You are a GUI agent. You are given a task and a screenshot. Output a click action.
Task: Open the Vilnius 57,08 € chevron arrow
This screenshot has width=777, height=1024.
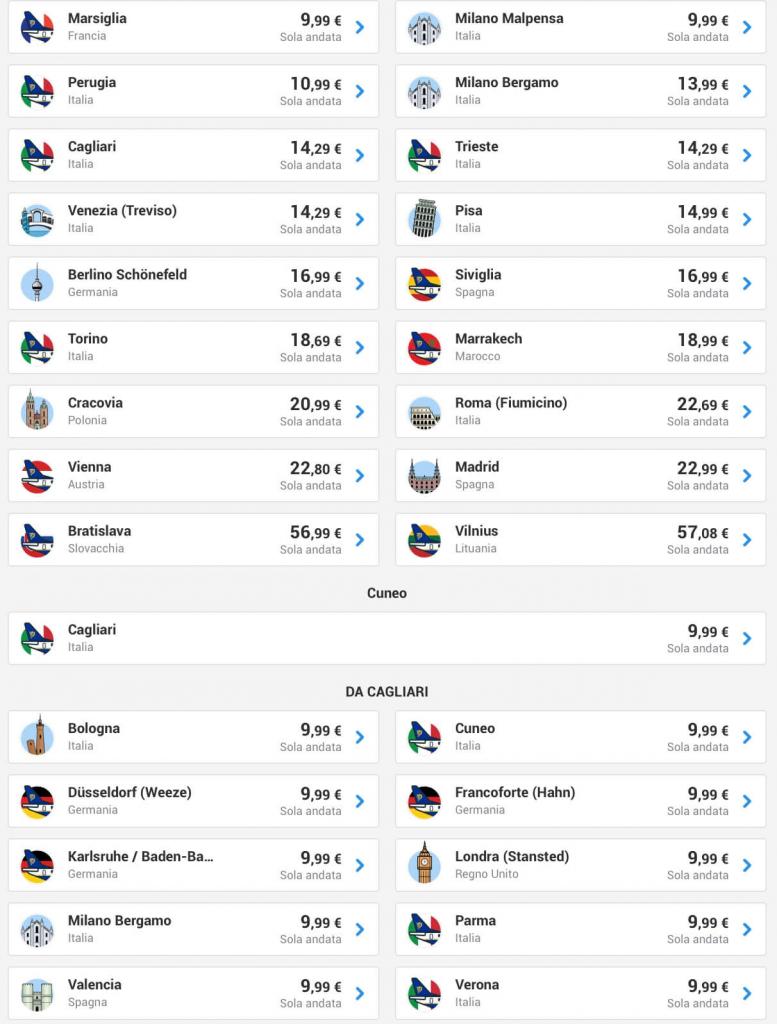point(747,539)
